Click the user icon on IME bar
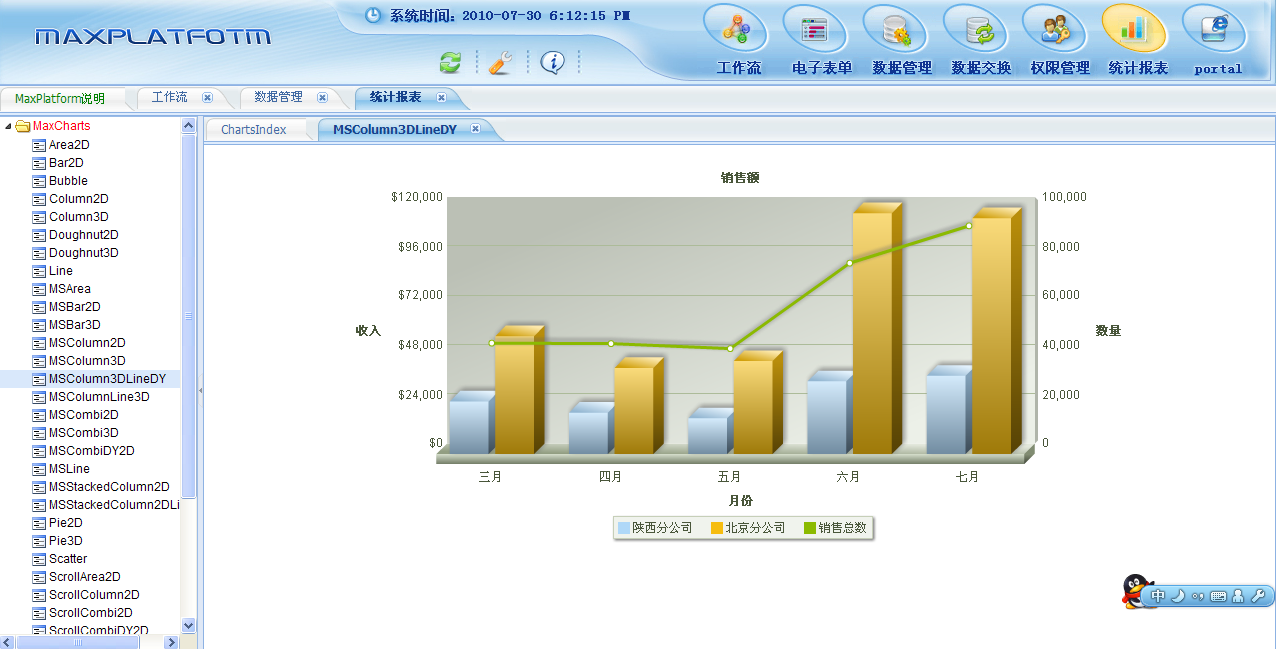The image size is (1276, 649). coord(1238,596)
